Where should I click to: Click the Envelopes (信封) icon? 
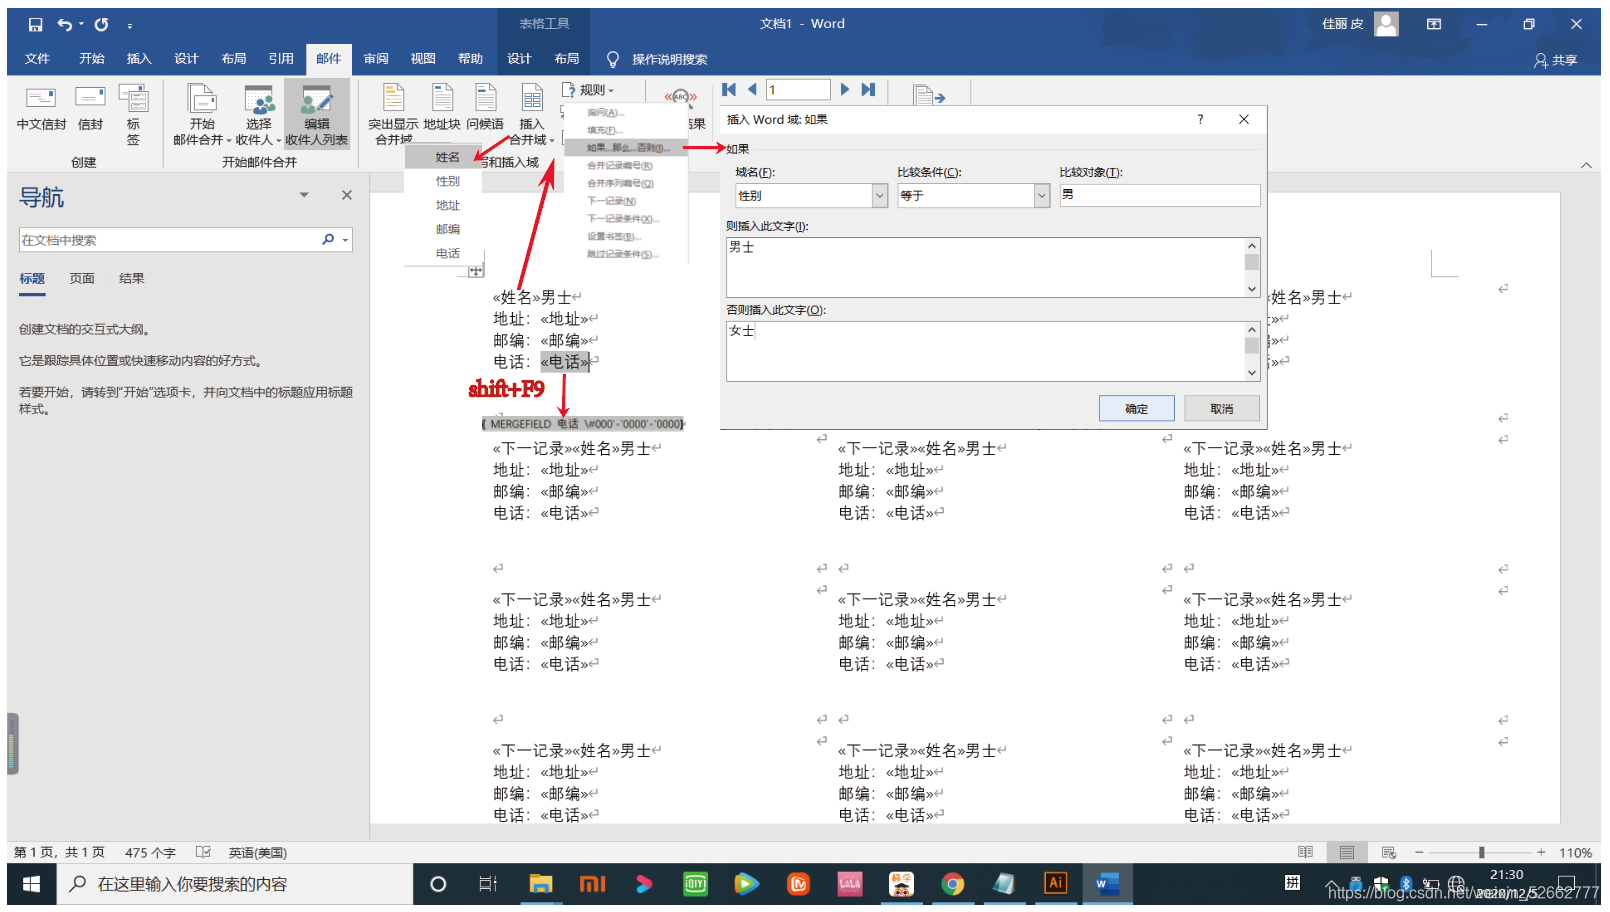[x=90, y=108]
